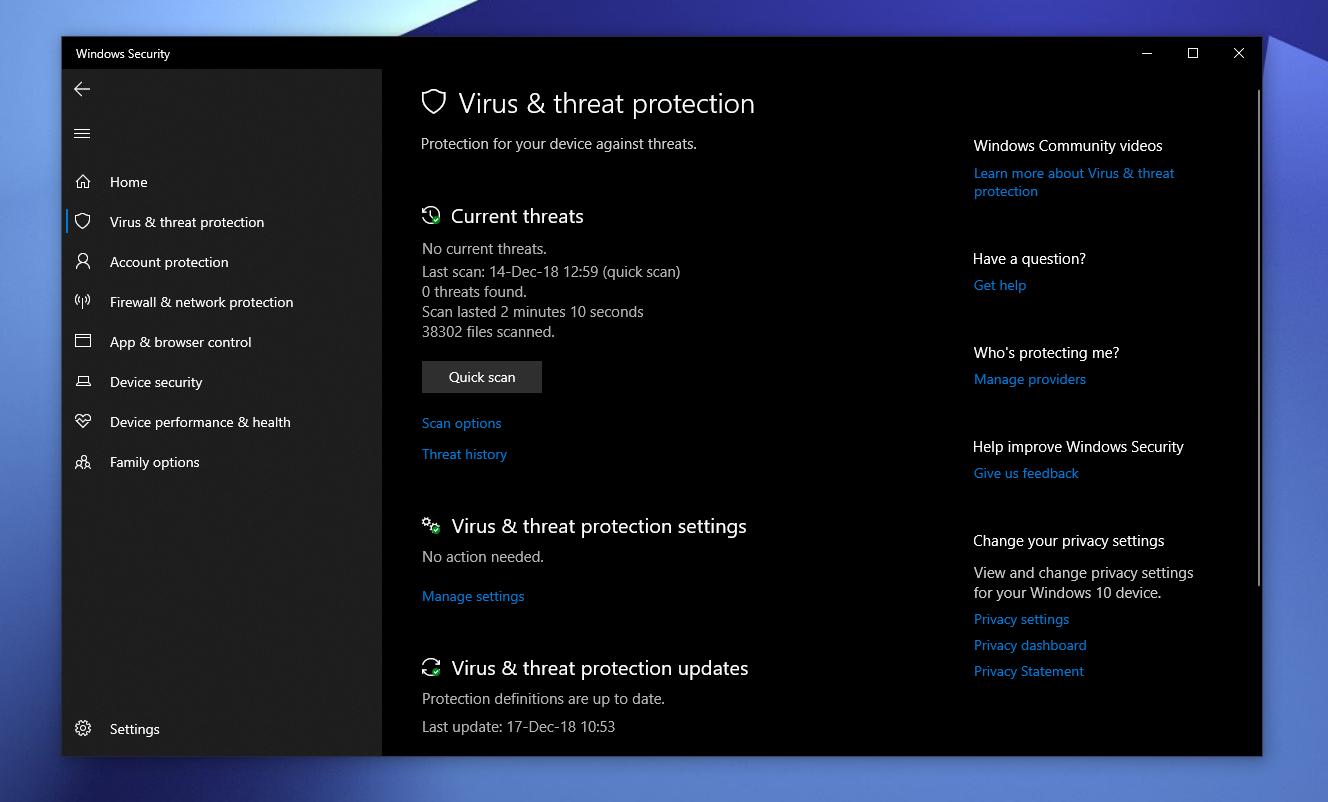1328x802 pixels.
Task: Open Settings label in sidebar
Action: (x=135, y=729)
